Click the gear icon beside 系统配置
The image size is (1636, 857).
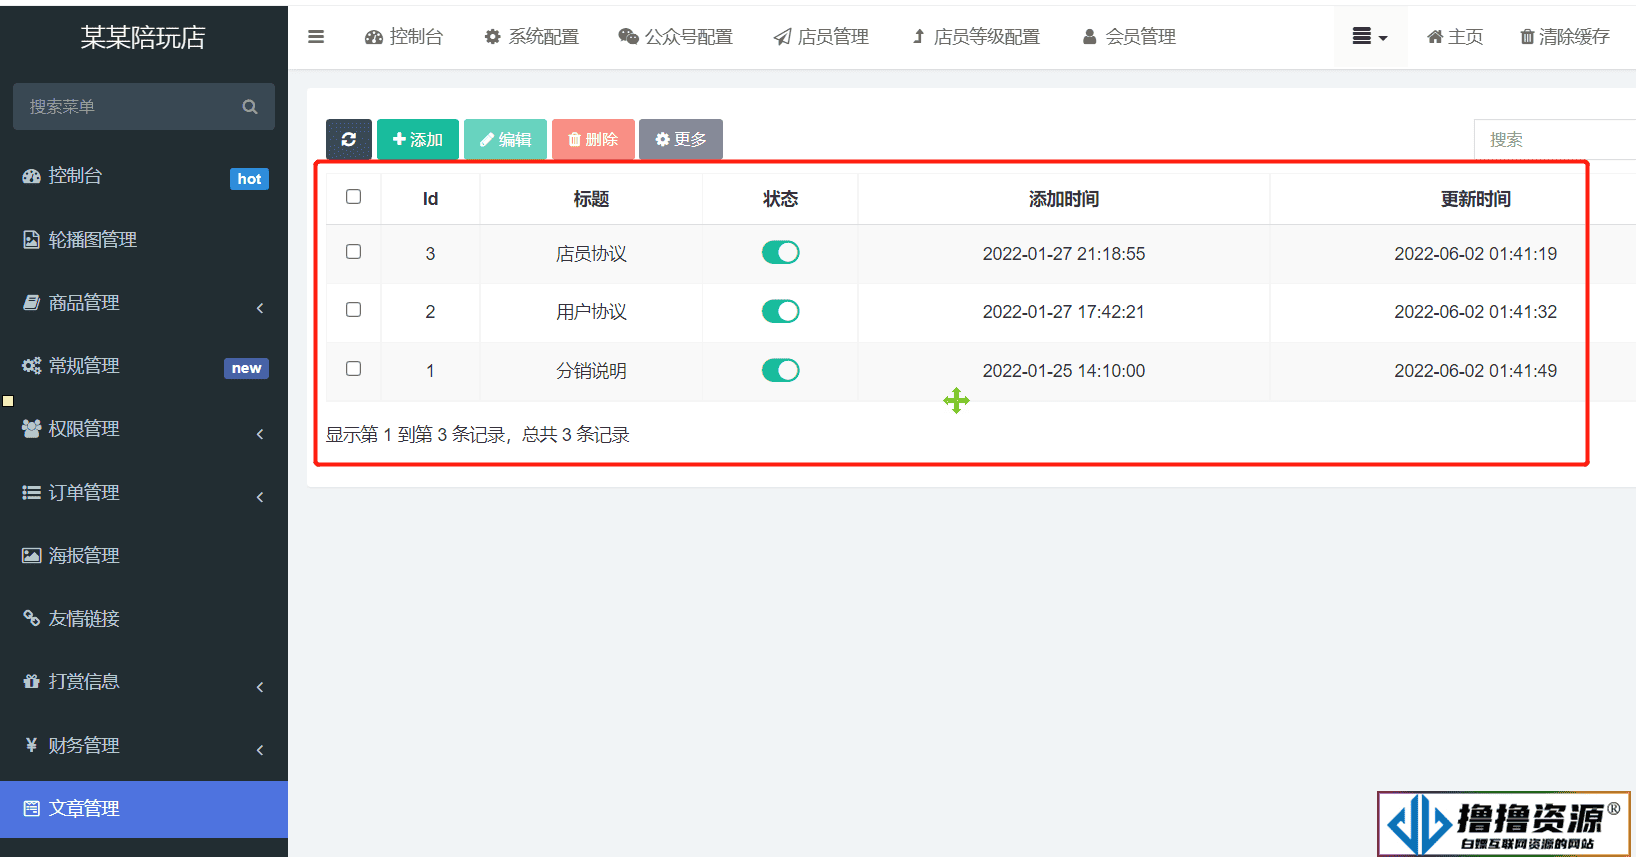click(492, 37)
